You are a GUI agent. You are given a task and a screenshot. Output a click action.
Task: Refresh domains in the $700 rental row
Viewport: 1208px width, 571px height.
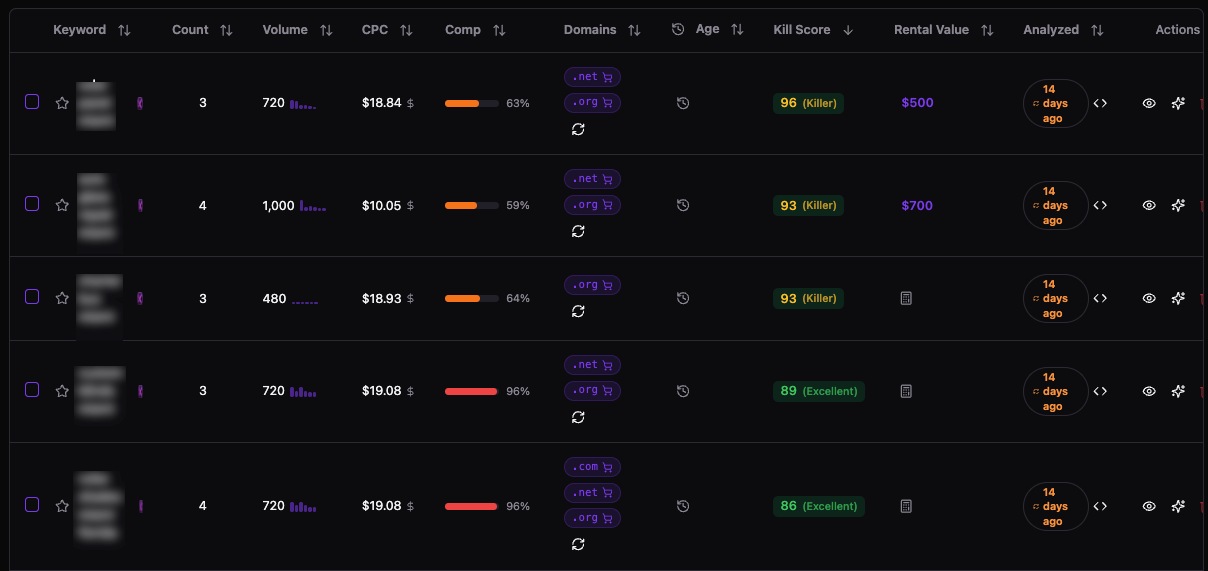tap(578, 231)
